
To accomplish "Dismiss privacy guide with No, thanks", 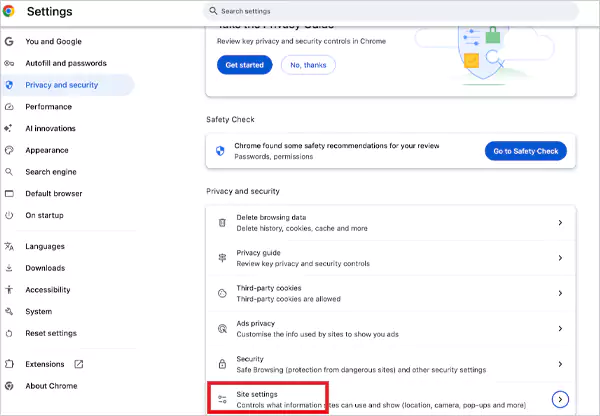I will pos(308,65).
